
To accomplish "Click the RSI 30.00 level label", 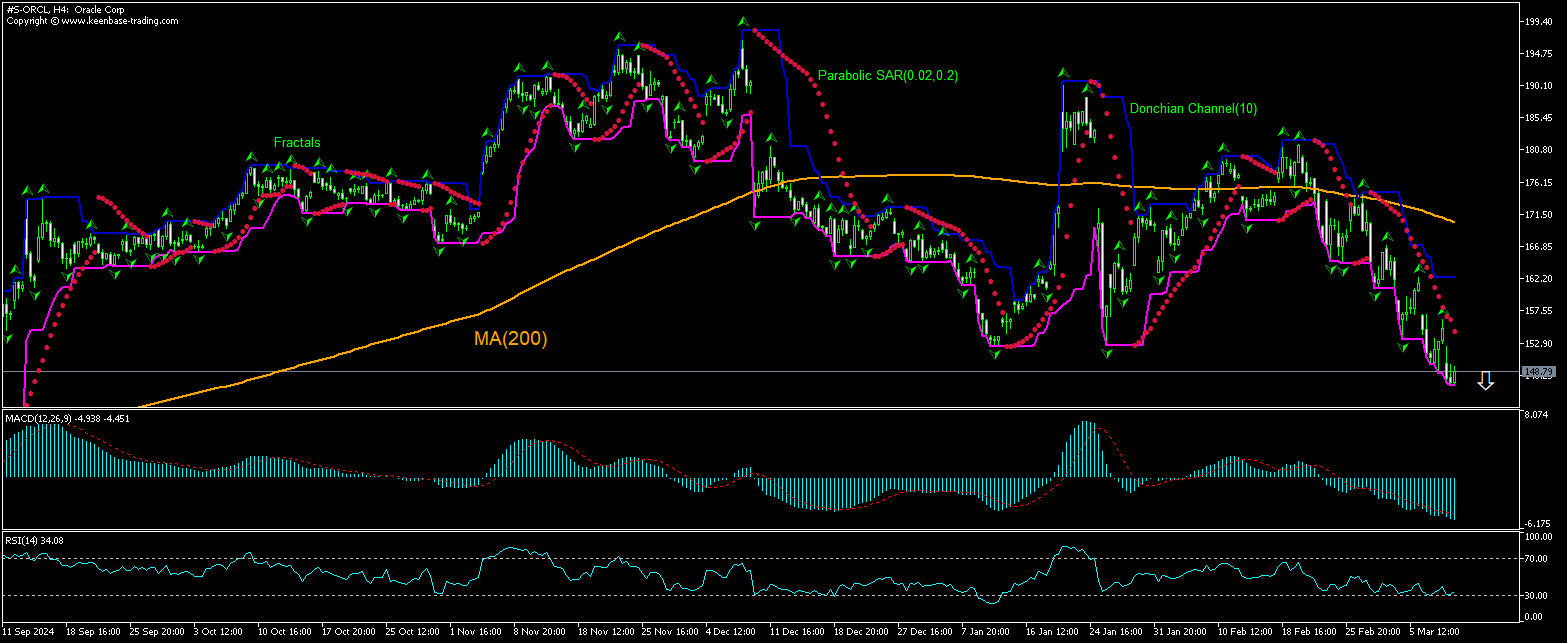I will 1538,596.
